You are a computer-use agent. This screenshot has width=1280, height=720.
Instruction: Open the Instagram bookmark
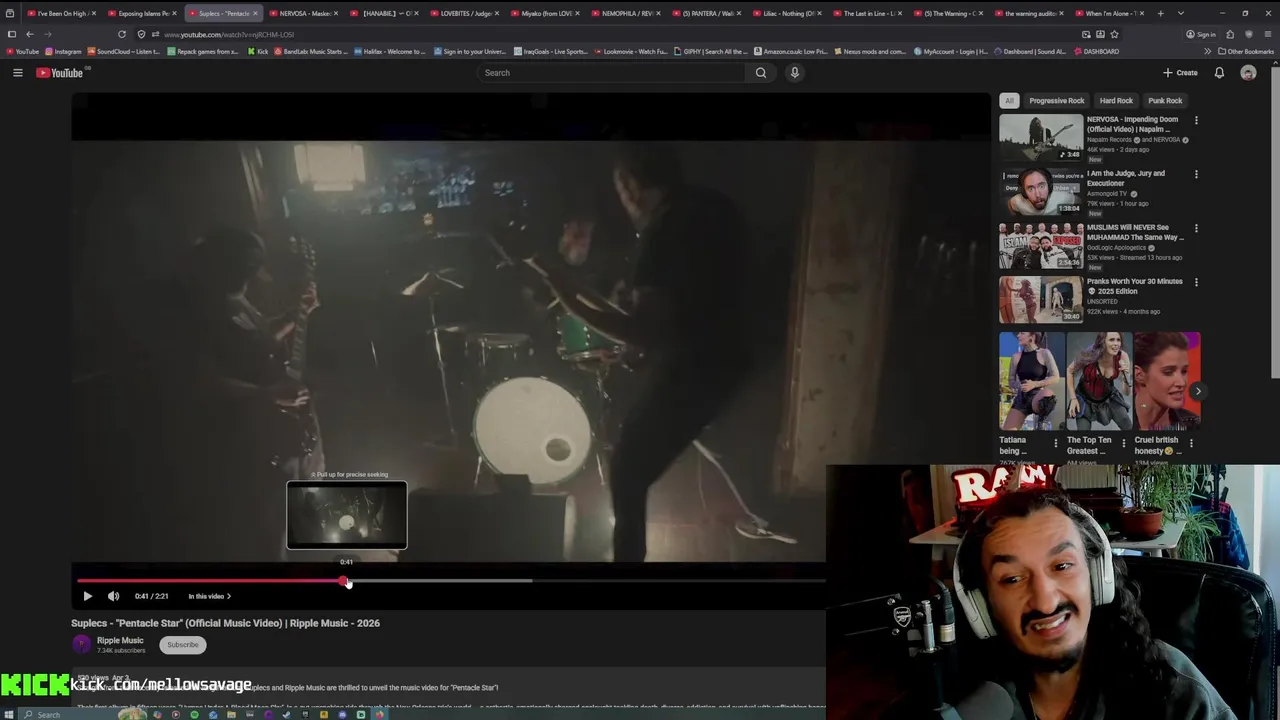pyautogui.click(x=63, y=51)
